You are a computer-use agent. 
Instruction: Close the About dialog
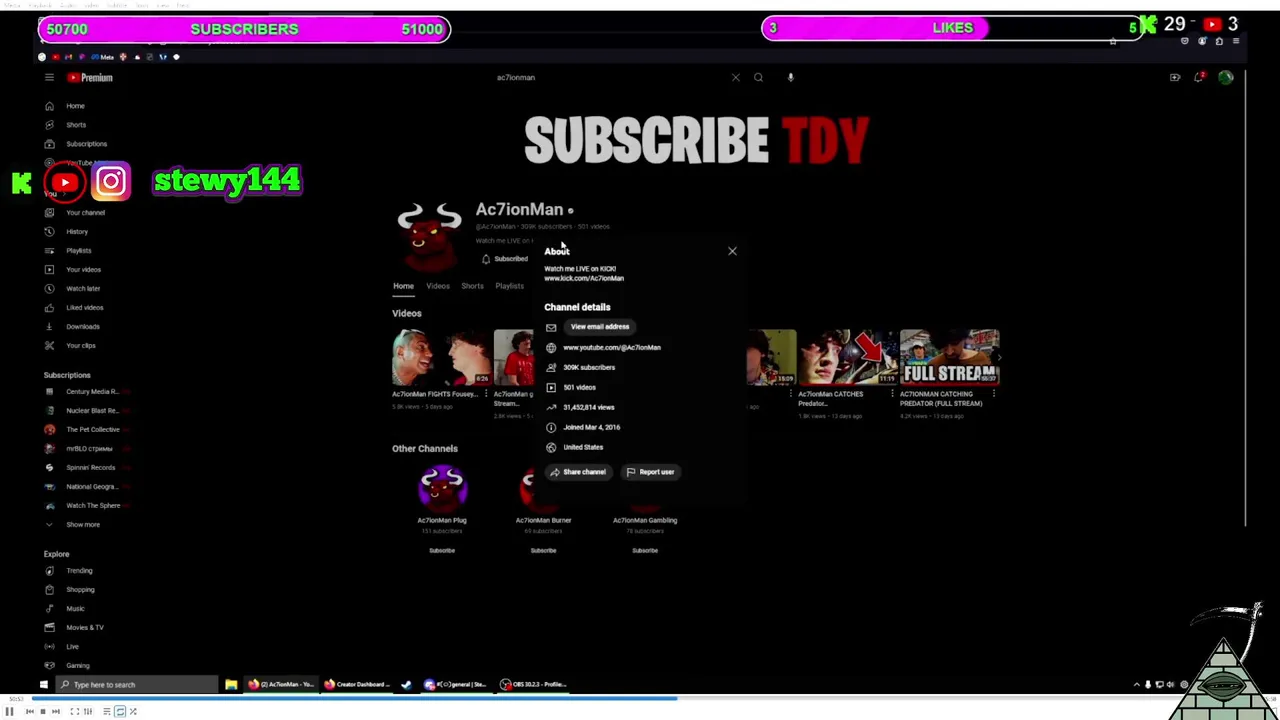pos(732,251)
